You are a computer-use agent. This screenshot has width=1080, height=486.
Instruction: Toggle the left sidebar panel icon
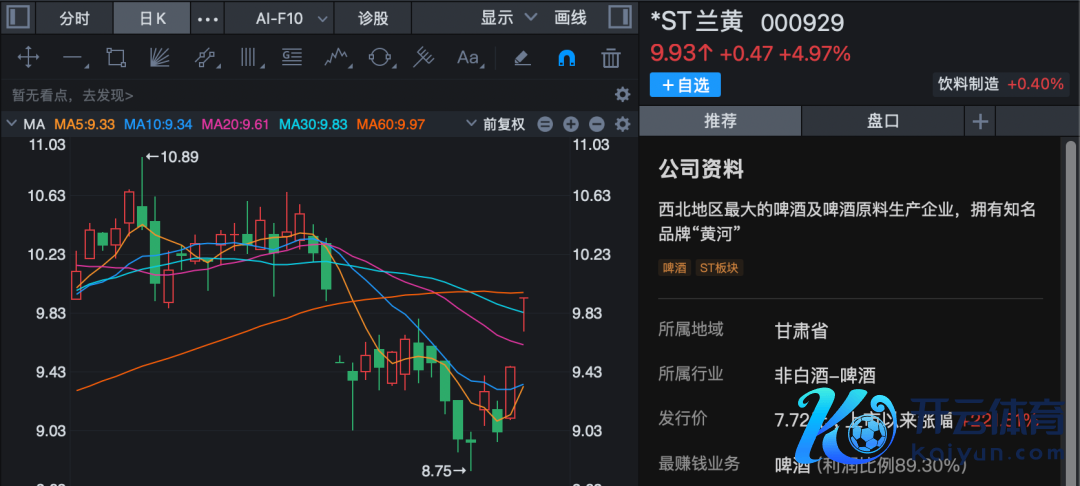[x=19, y=18]
